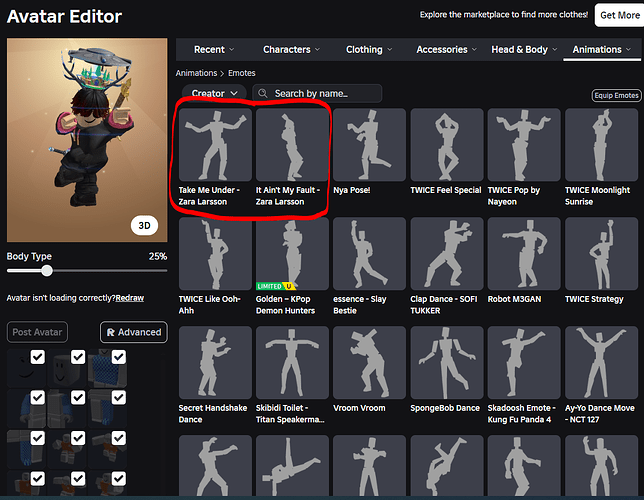Toggle checkbox on third-row first blue limb item
The width and height of the screenshot is (644, 500).
[x=37, y=438]
